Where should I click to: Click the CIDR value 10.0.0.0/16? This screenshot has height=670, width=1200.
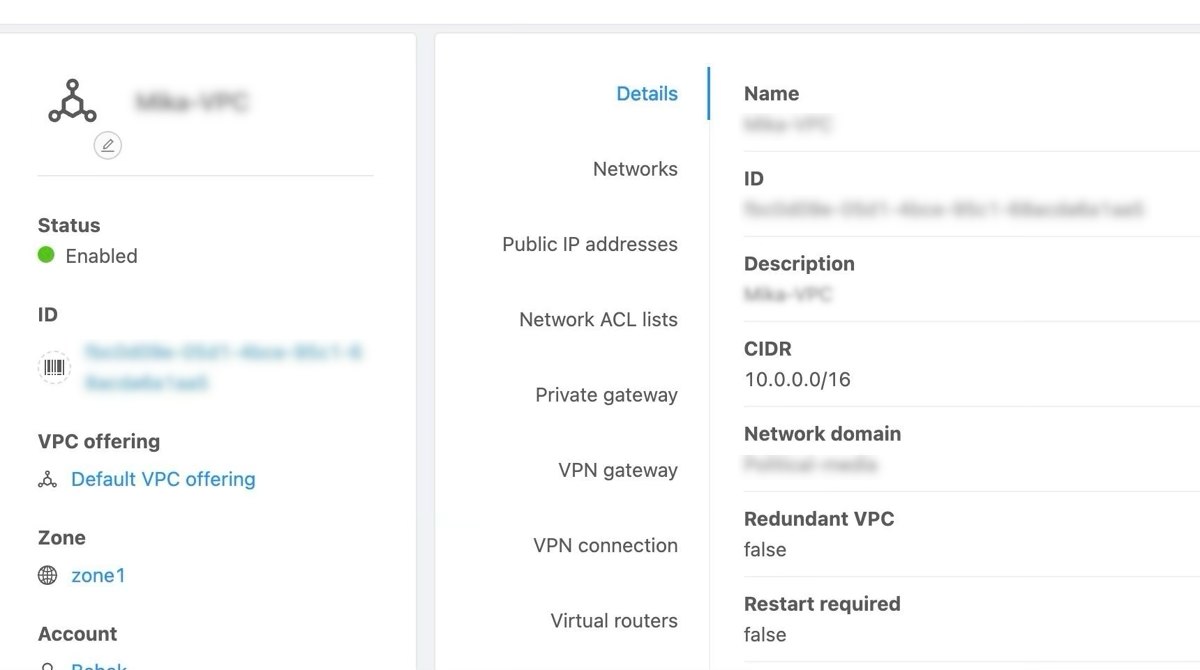pyautogui.click(x=797, y=379)
